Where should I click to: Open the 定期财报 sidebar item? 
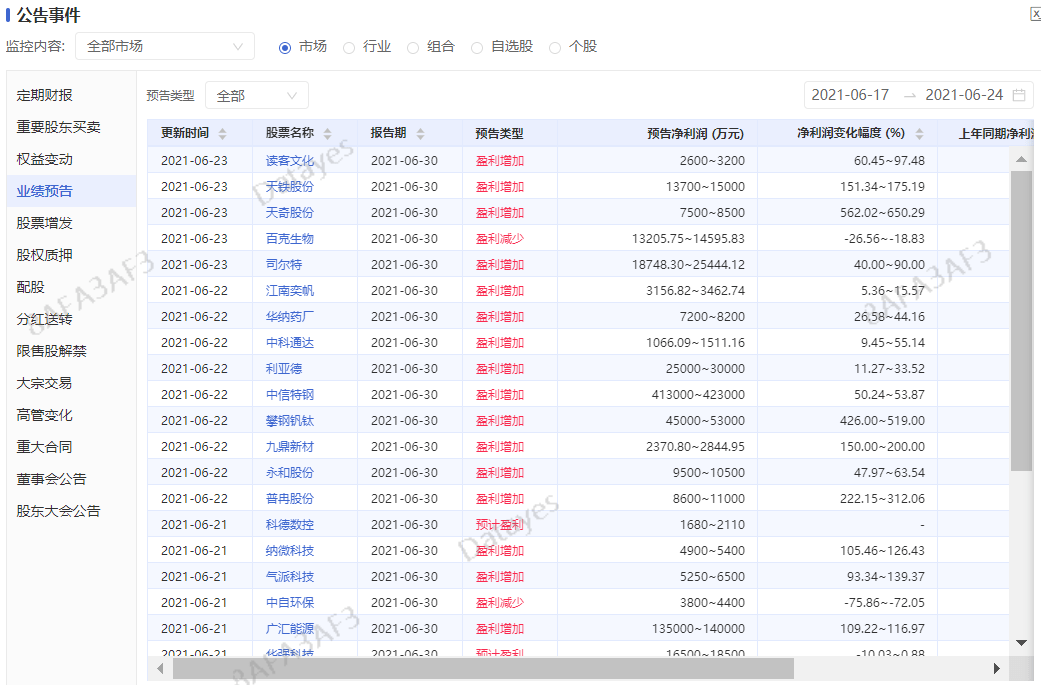click(44, 95)
